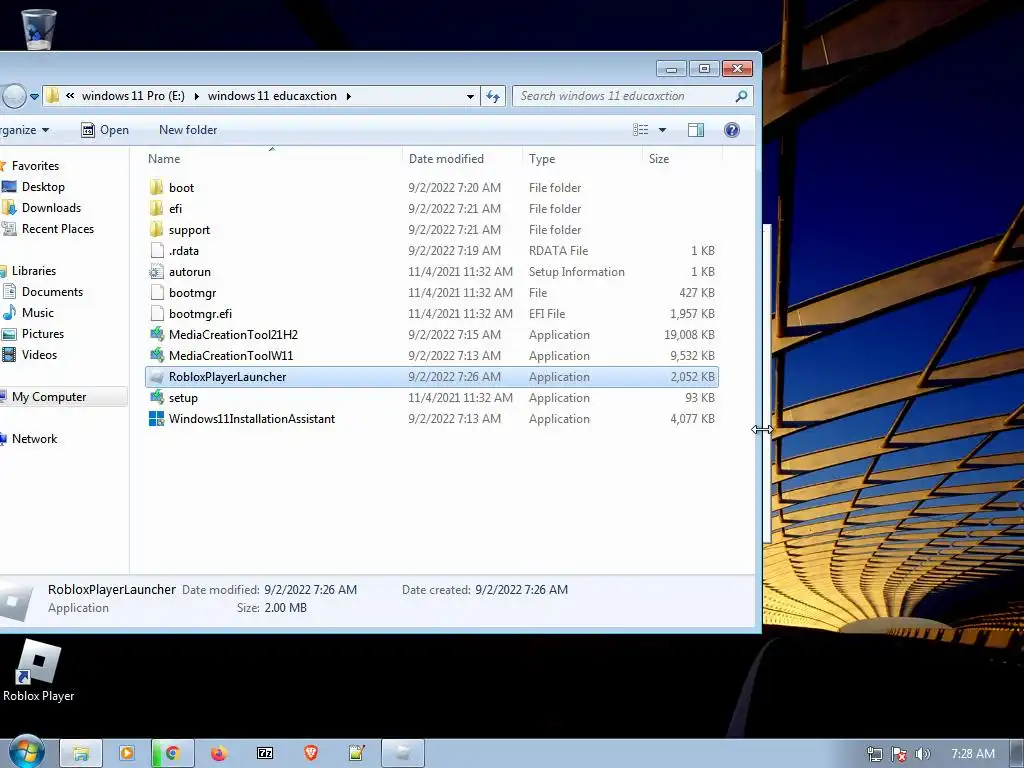Select Music library
Image resolution: width=1024 pixels, height=768 pixels.
coord(37,313)
